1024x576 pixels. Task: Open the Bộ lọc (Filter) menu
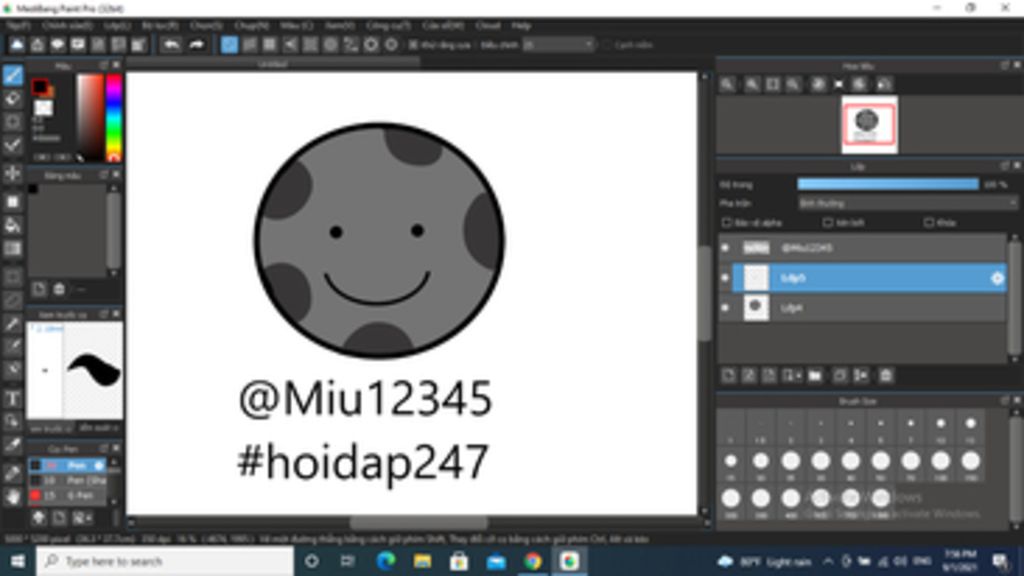click(x=160, y=25)
